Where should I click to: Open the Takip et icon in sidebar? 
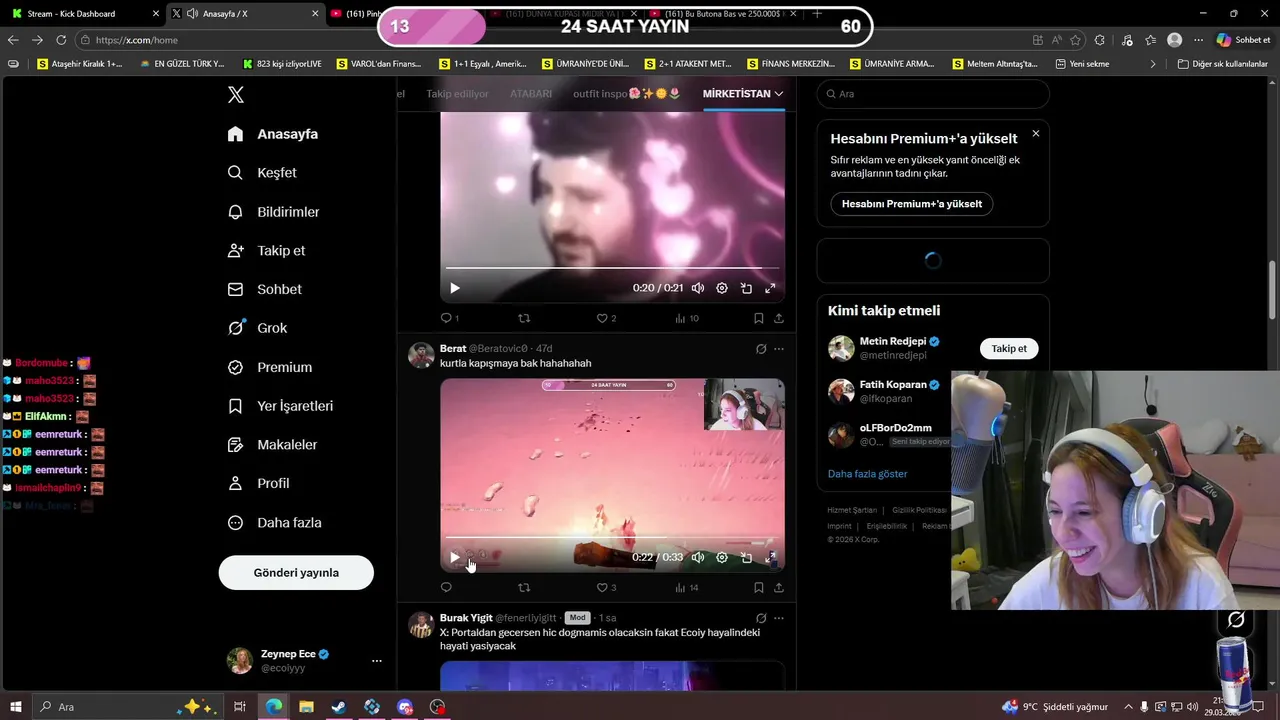236,251
